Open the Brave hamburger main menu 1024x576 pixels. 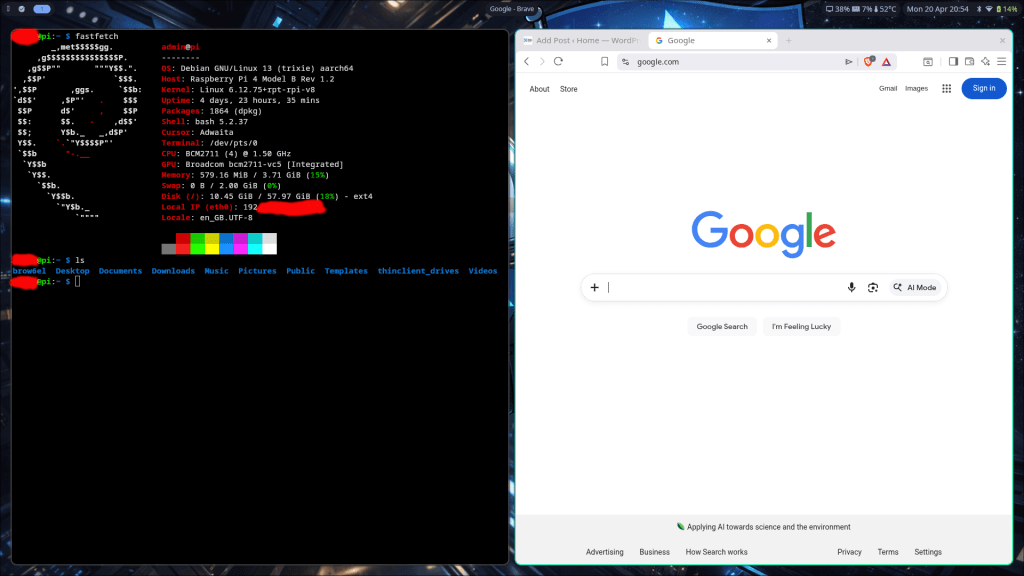point(1001,61)
